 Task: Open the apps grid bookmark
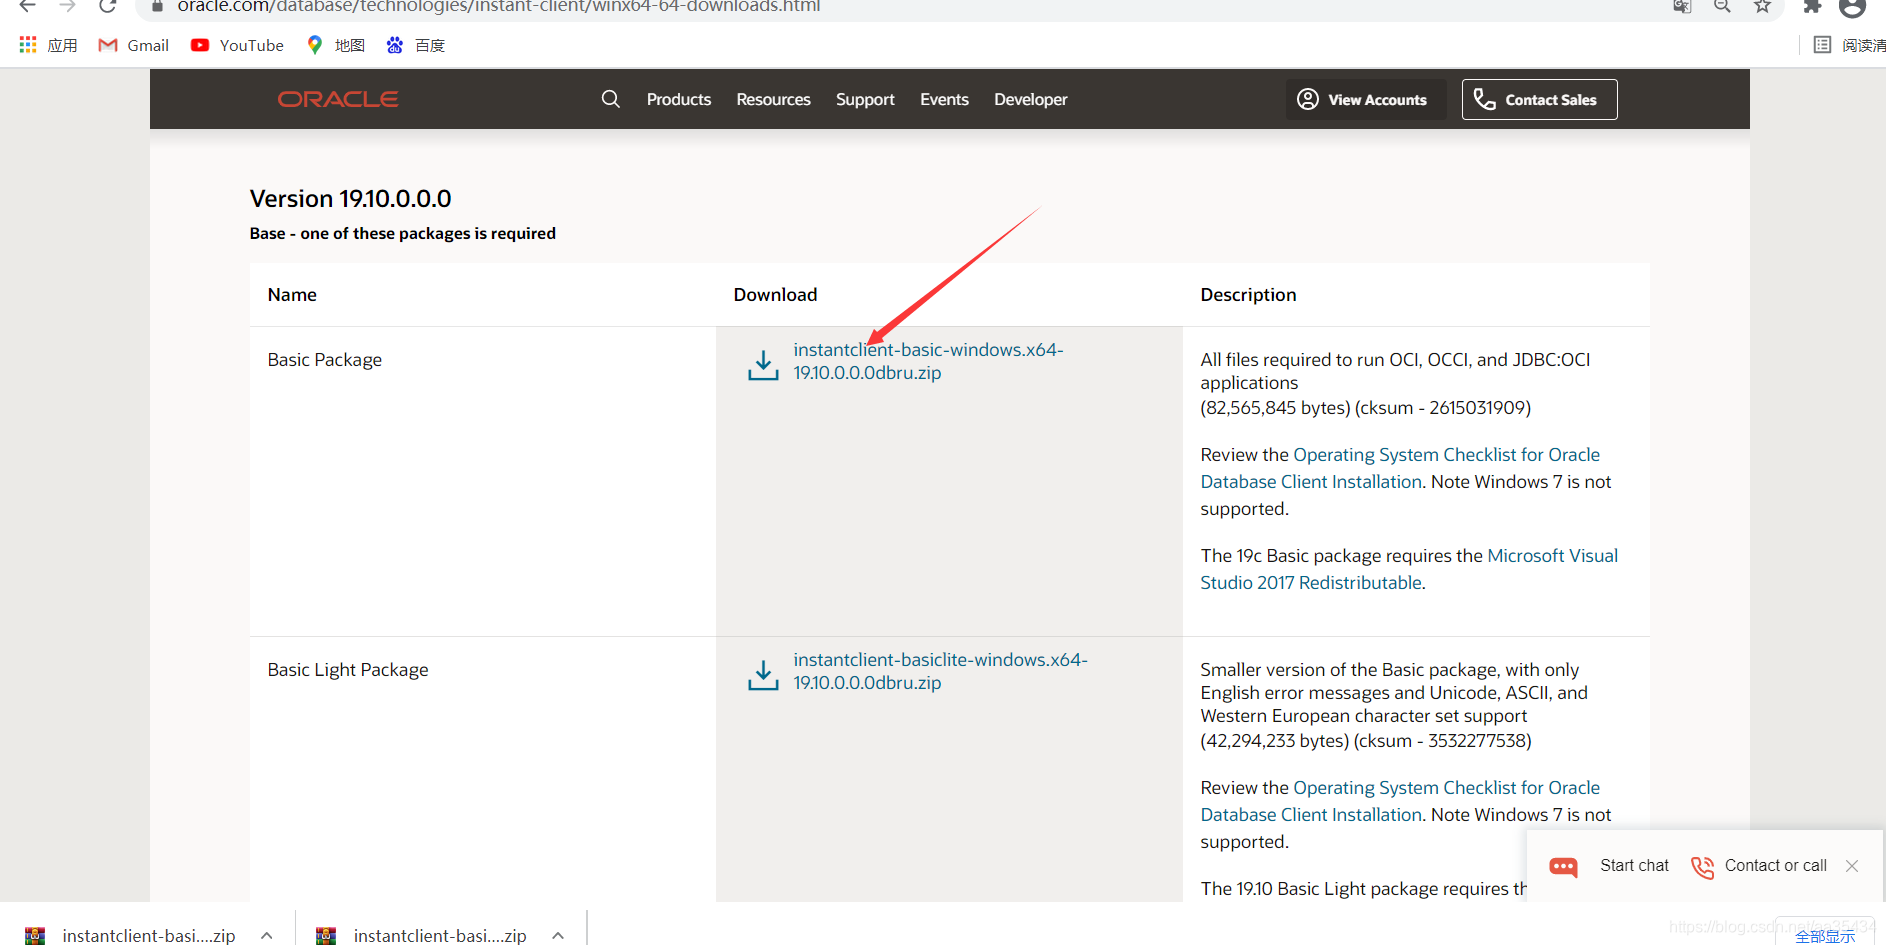click(x=48, y=45)
